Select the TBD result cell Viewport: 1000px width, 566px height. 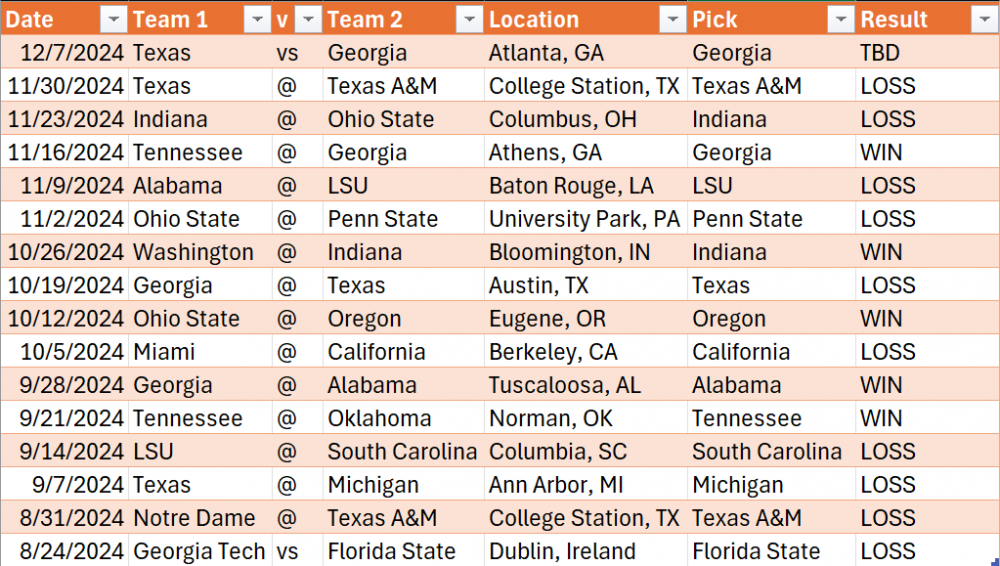tap(880, 53)
